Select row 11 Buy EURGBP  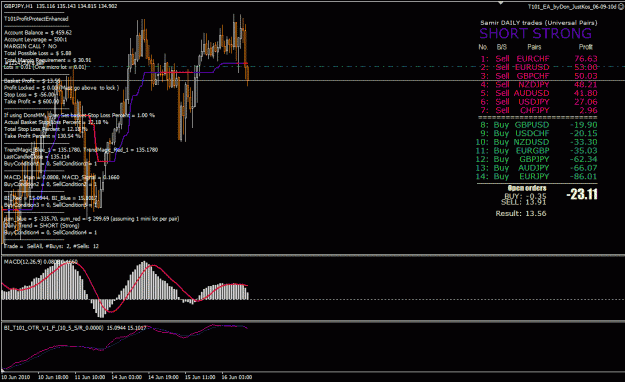click(537, 151)
